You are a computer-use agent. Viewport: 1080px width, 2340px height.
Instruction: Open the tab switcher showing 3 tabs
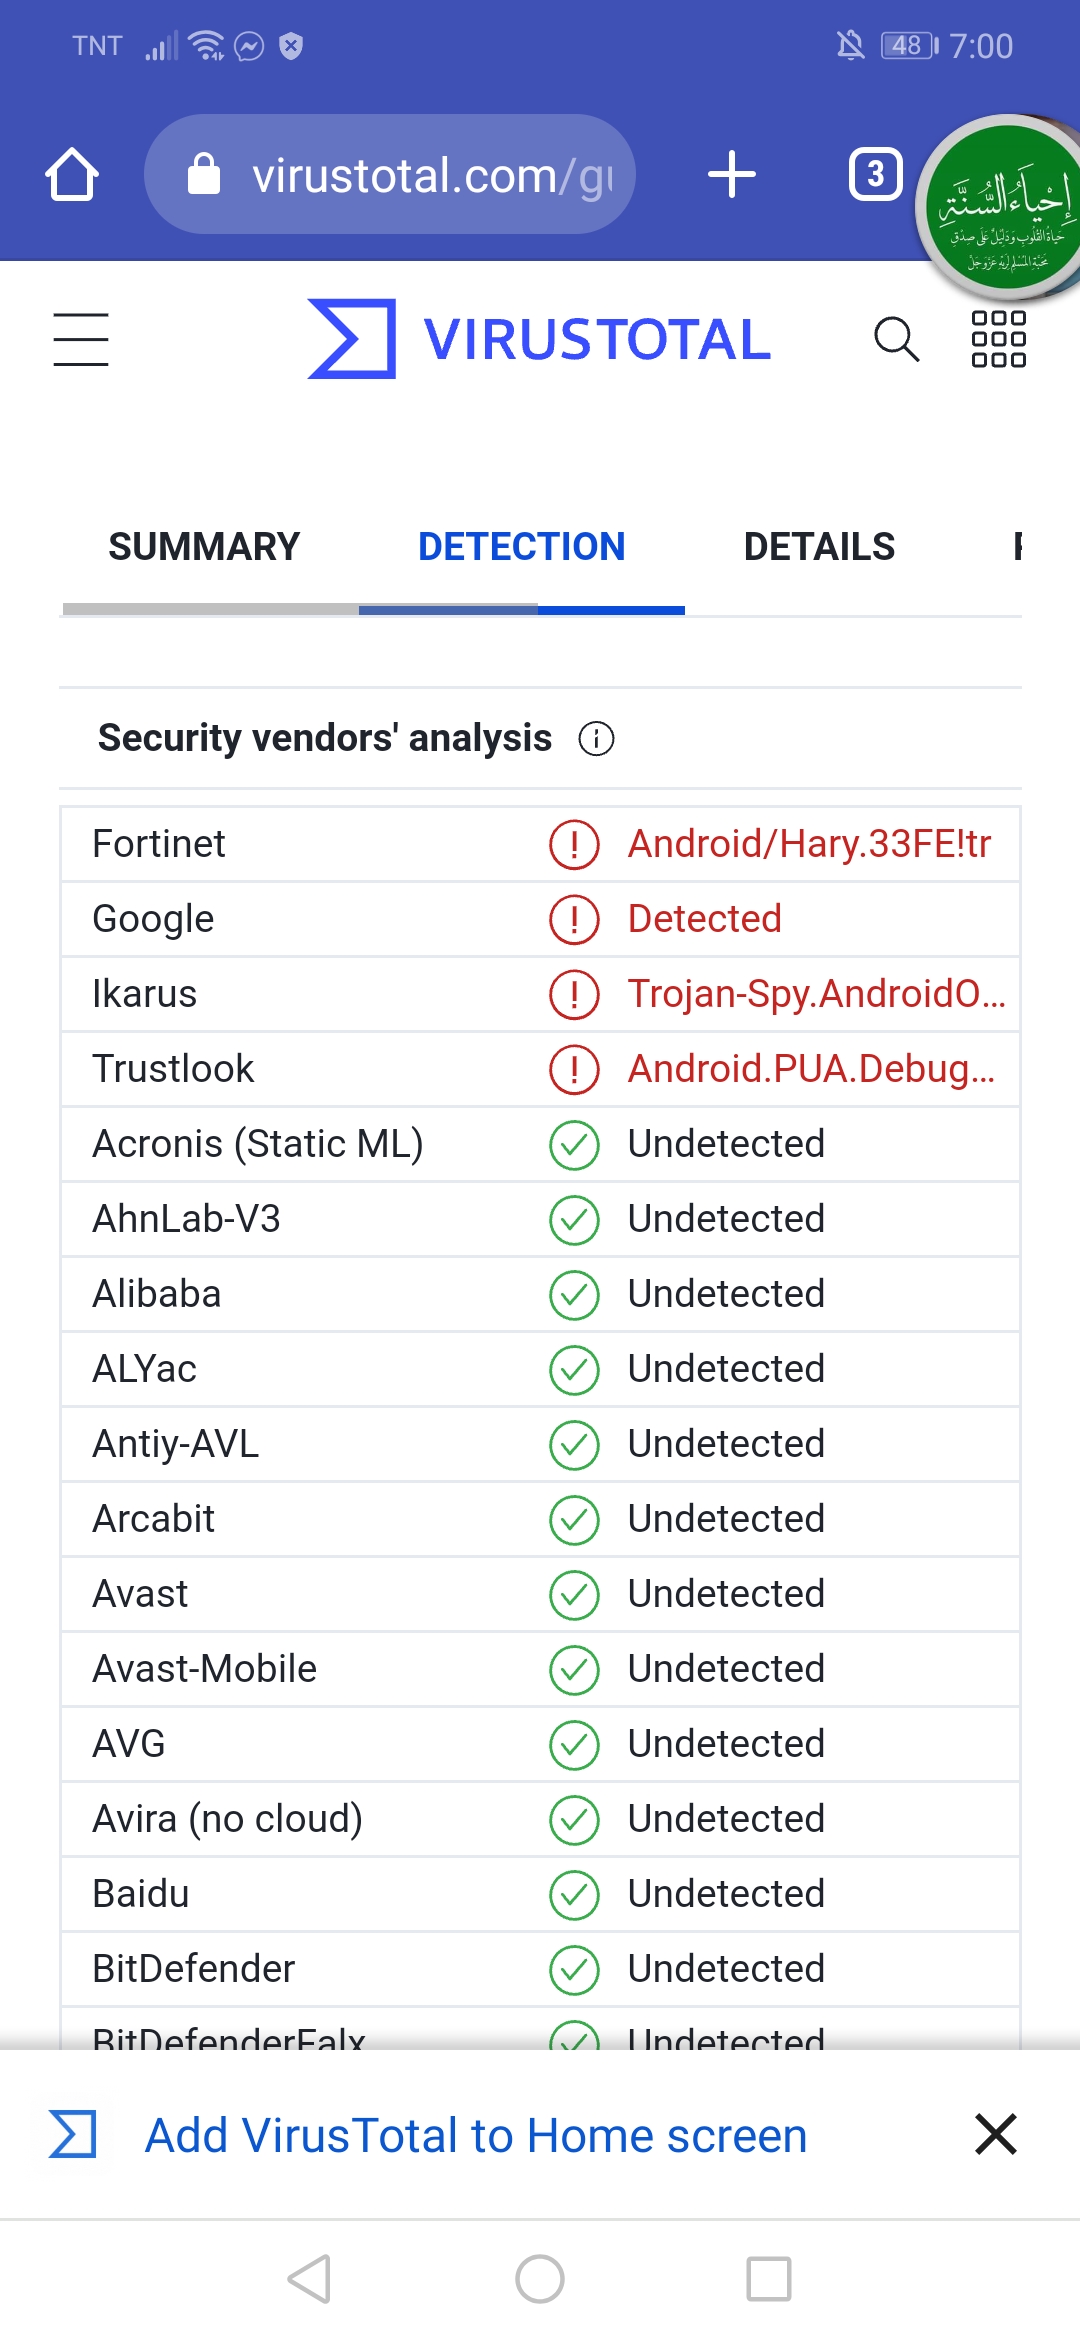(876, 175)
